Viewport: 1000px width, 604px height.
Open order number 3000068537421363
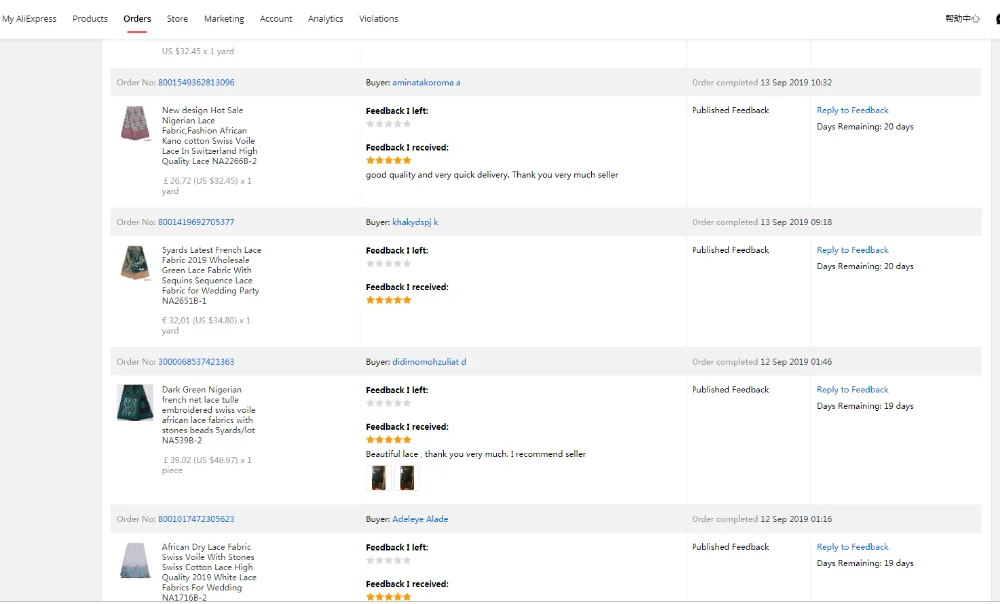(x=196, y=362)
